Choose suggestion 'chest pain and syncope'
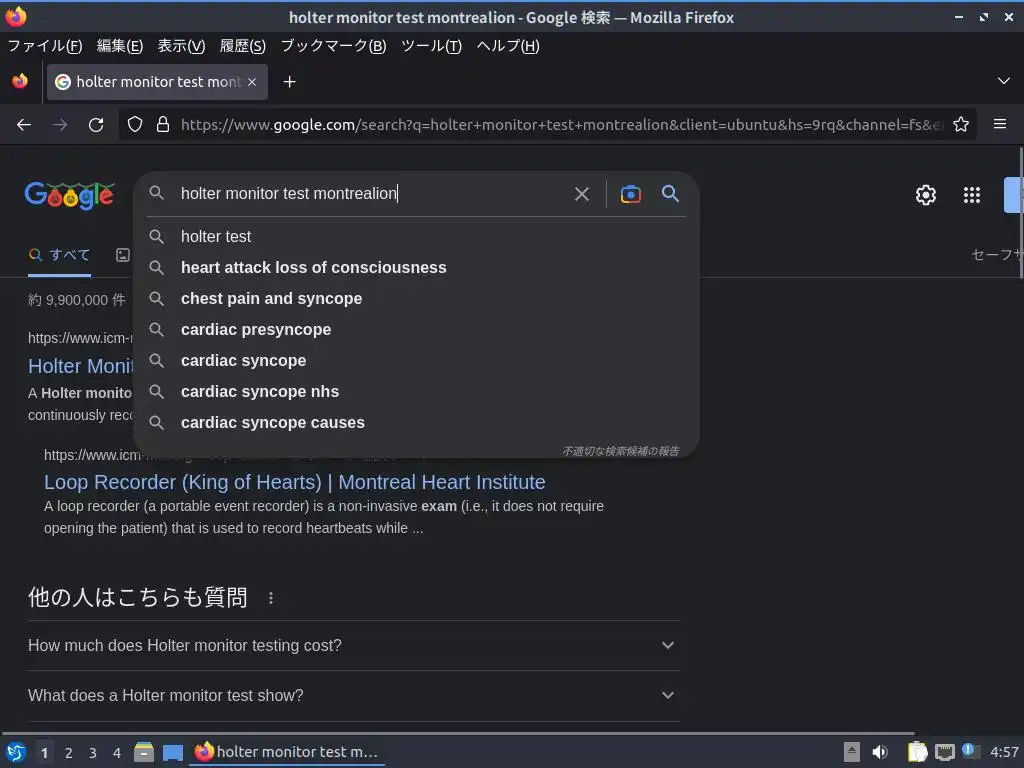1024x768 pixels. click(416, 298)
